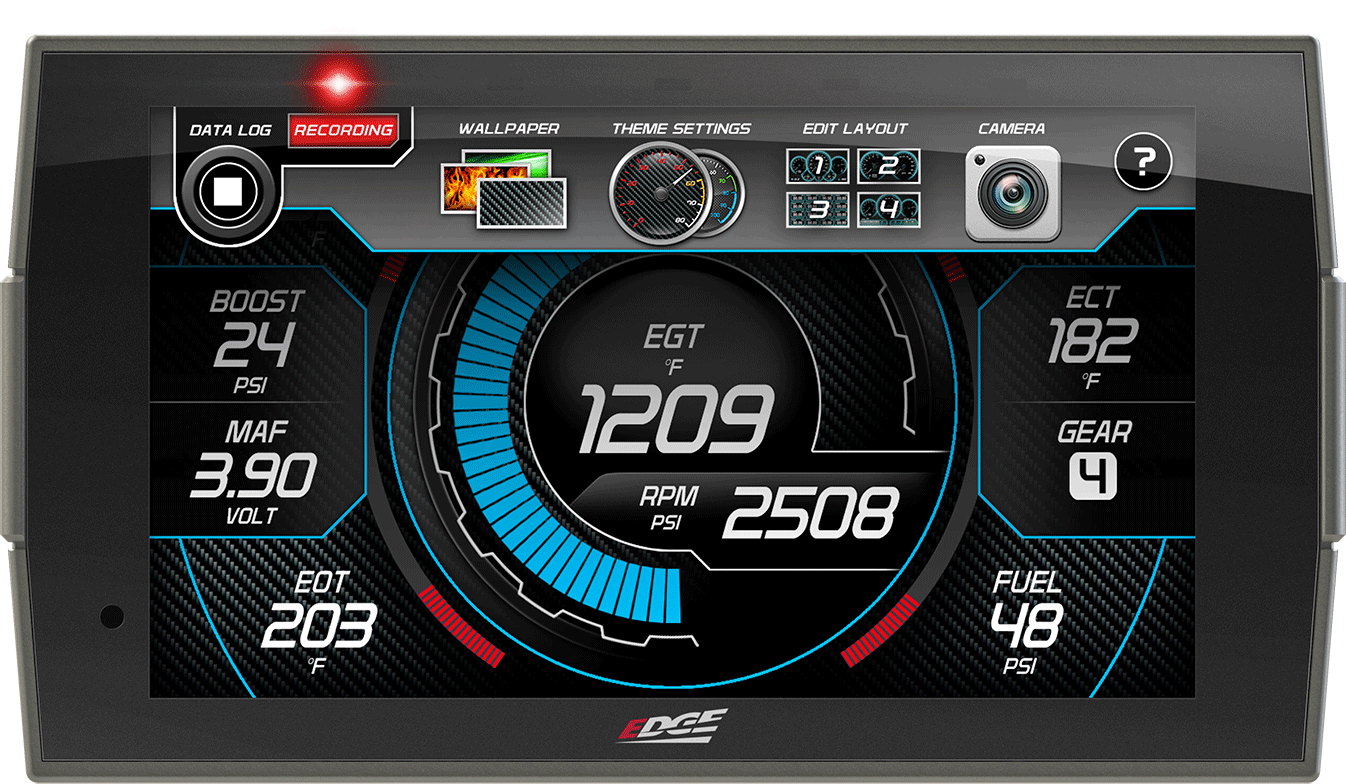Click the red RECORDING banner
This screenshot has width=1346, height=784.
pos(345,130)
